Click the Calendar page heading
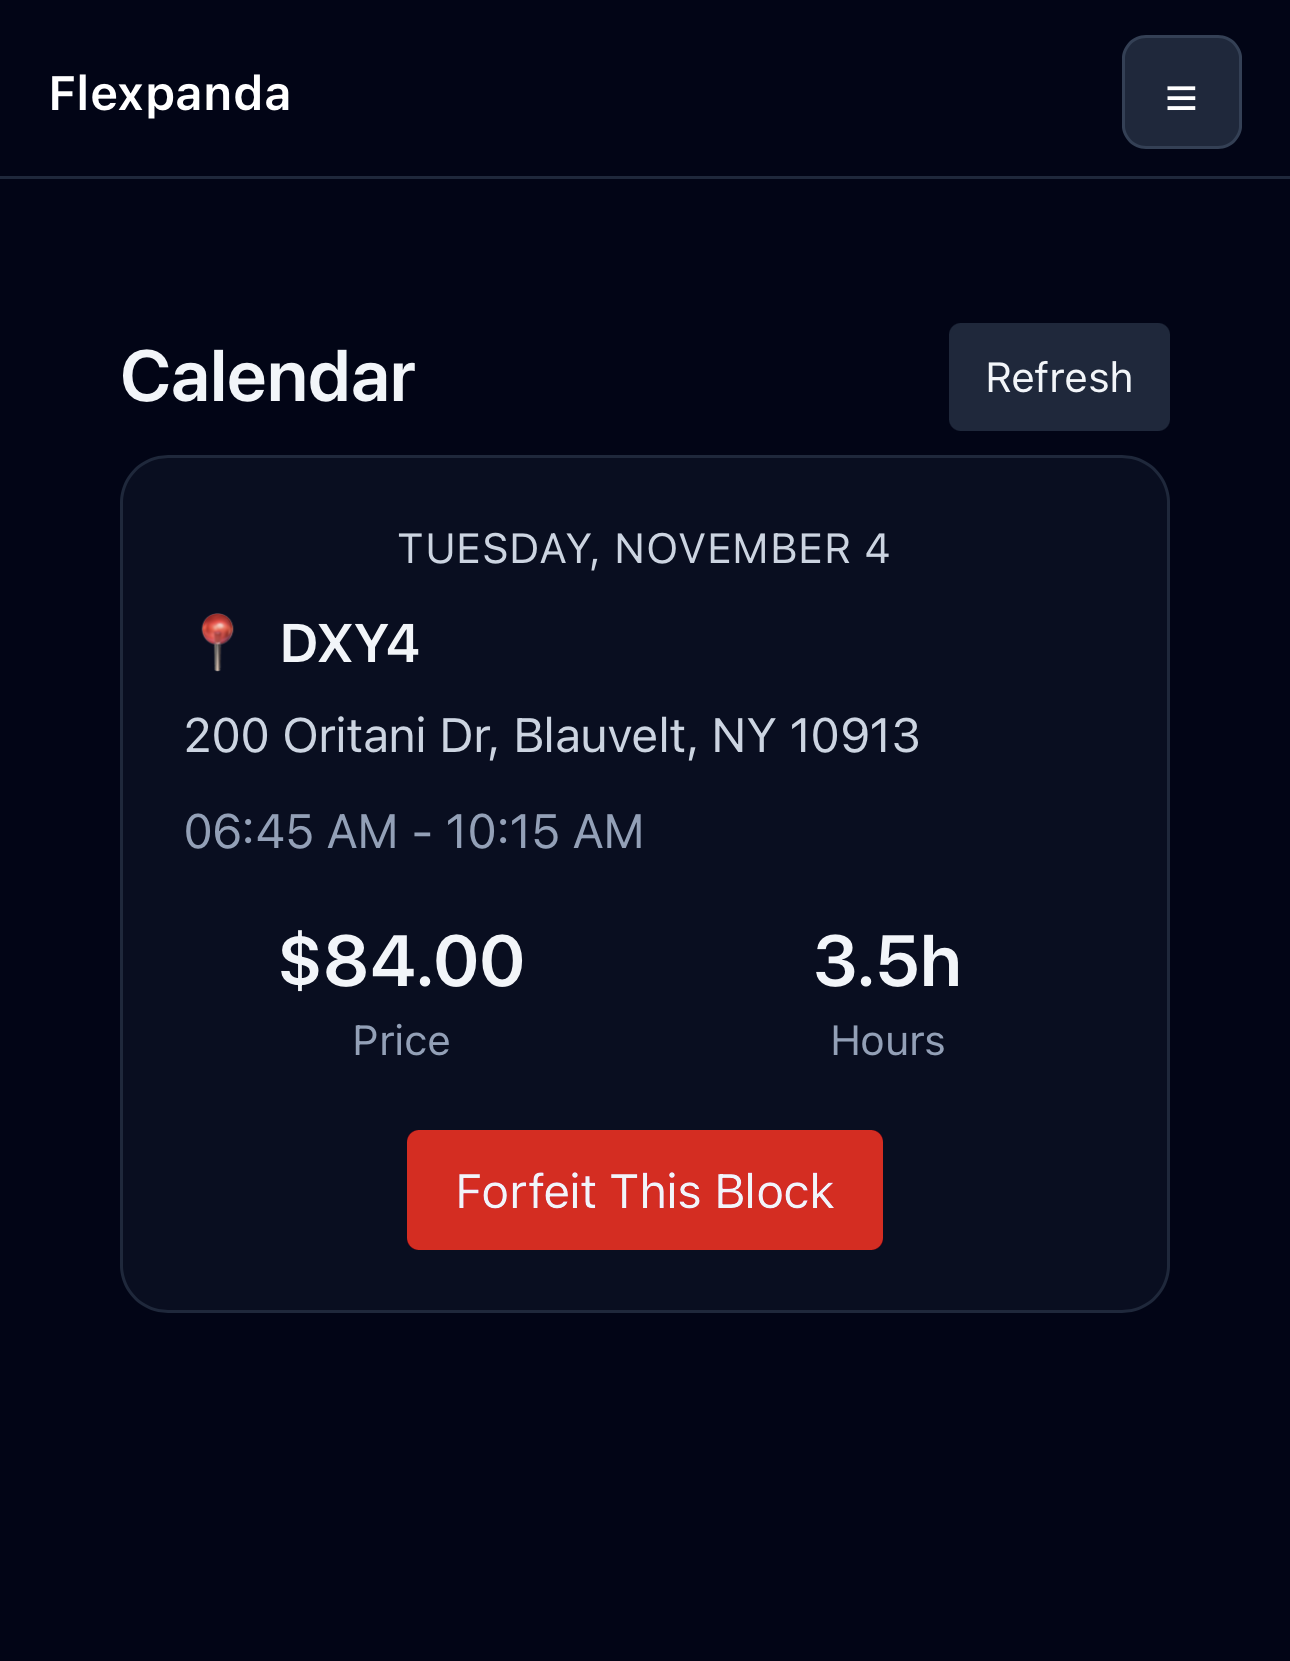Viewport: 1290px width, 1661px height. 268,377
